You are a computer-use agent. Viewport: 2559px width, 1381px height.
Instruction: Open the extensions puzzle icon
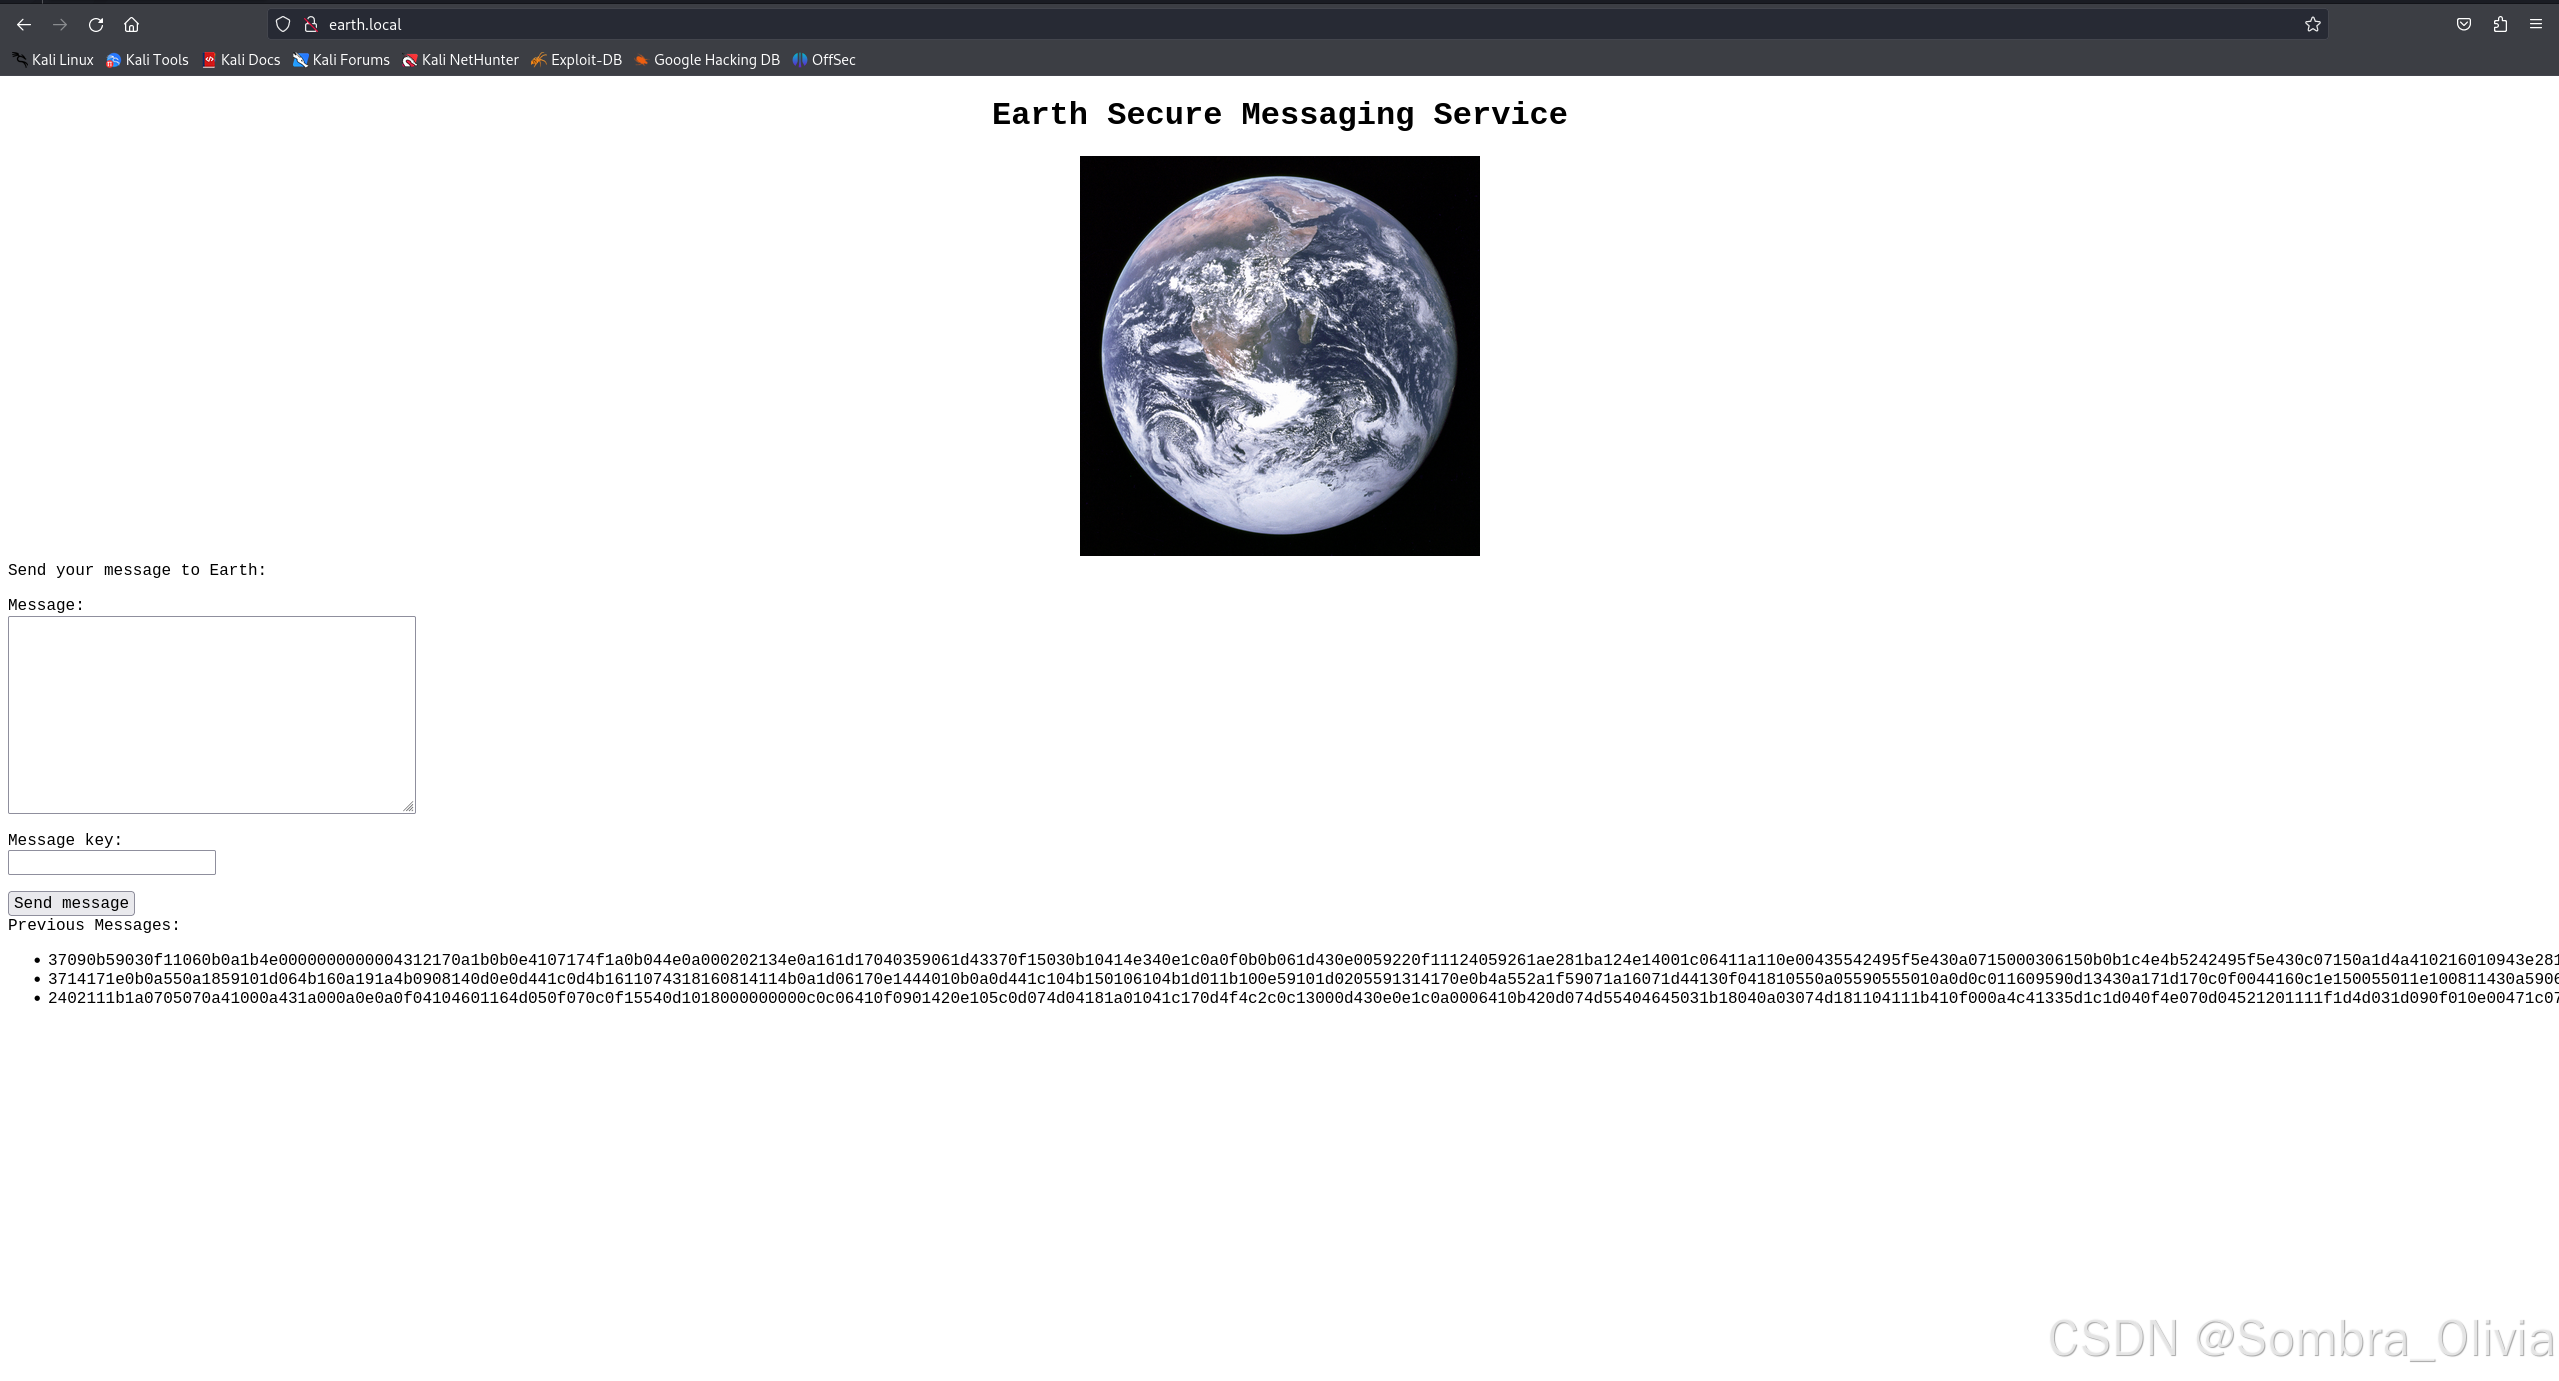[x=2500, y=24]
